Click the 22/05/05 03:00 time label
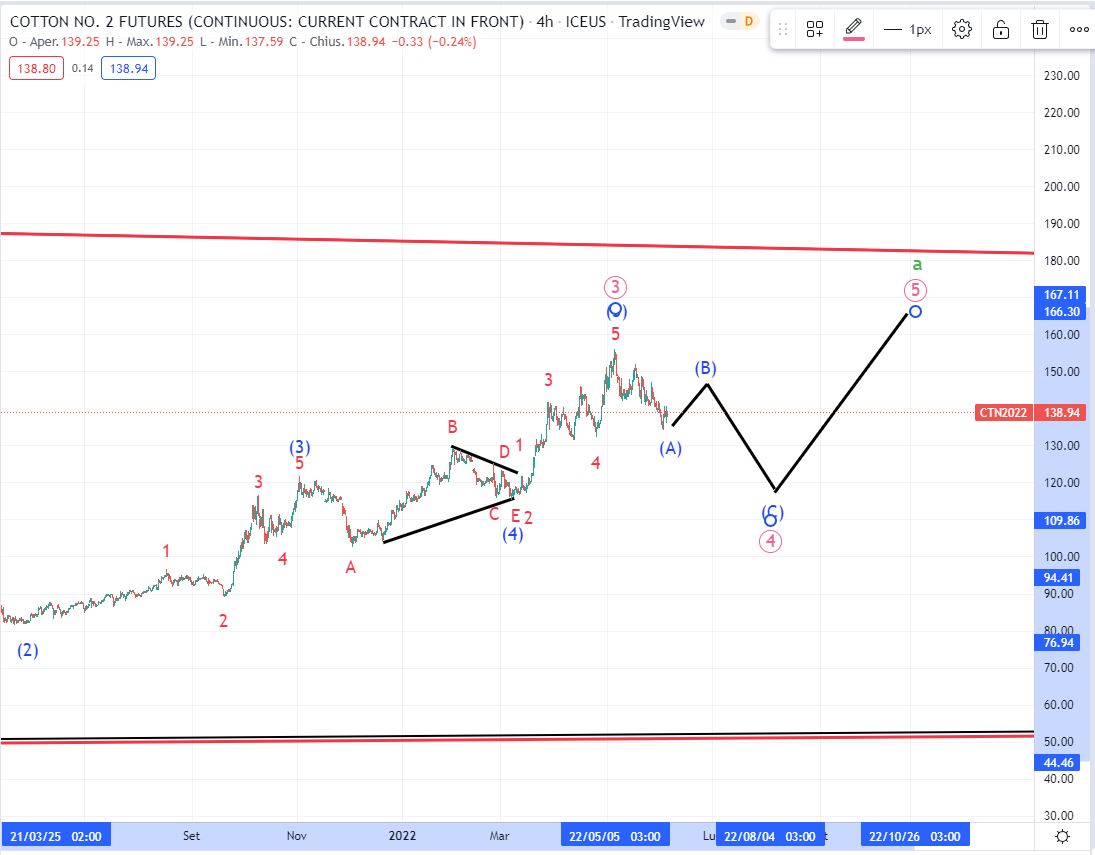This screenshot has height=855, width=1095. pos(615,836)
